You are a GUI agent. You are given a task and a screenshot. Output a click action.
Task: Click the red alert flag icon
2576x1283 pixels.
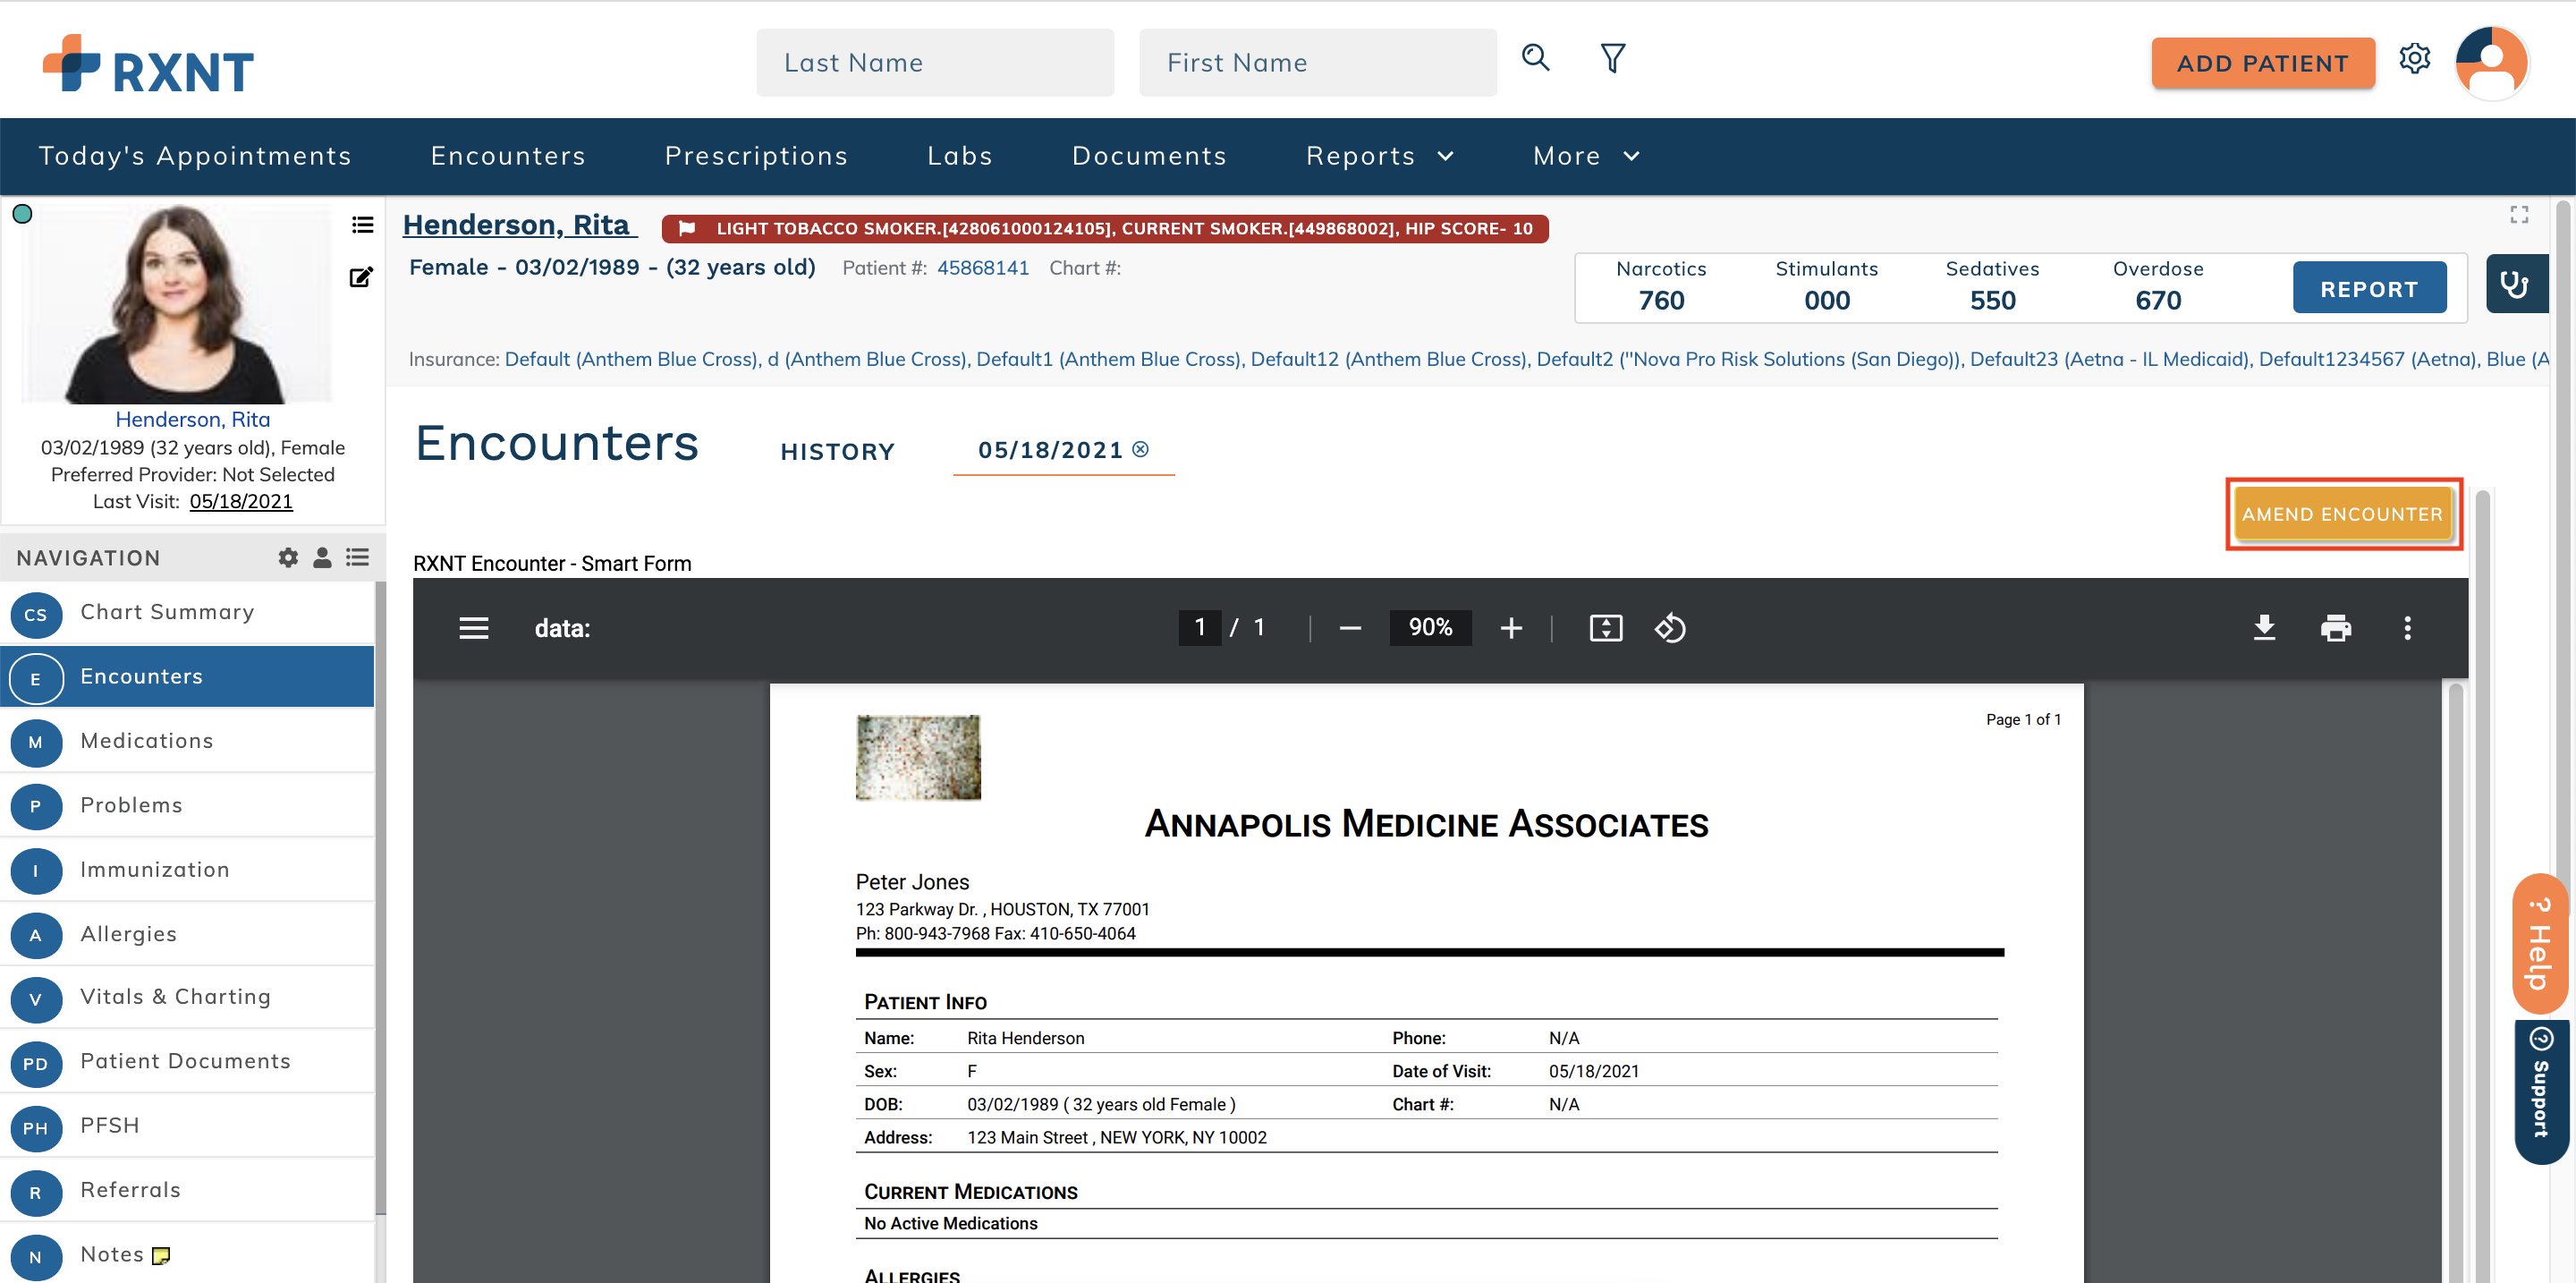point(687,228)
